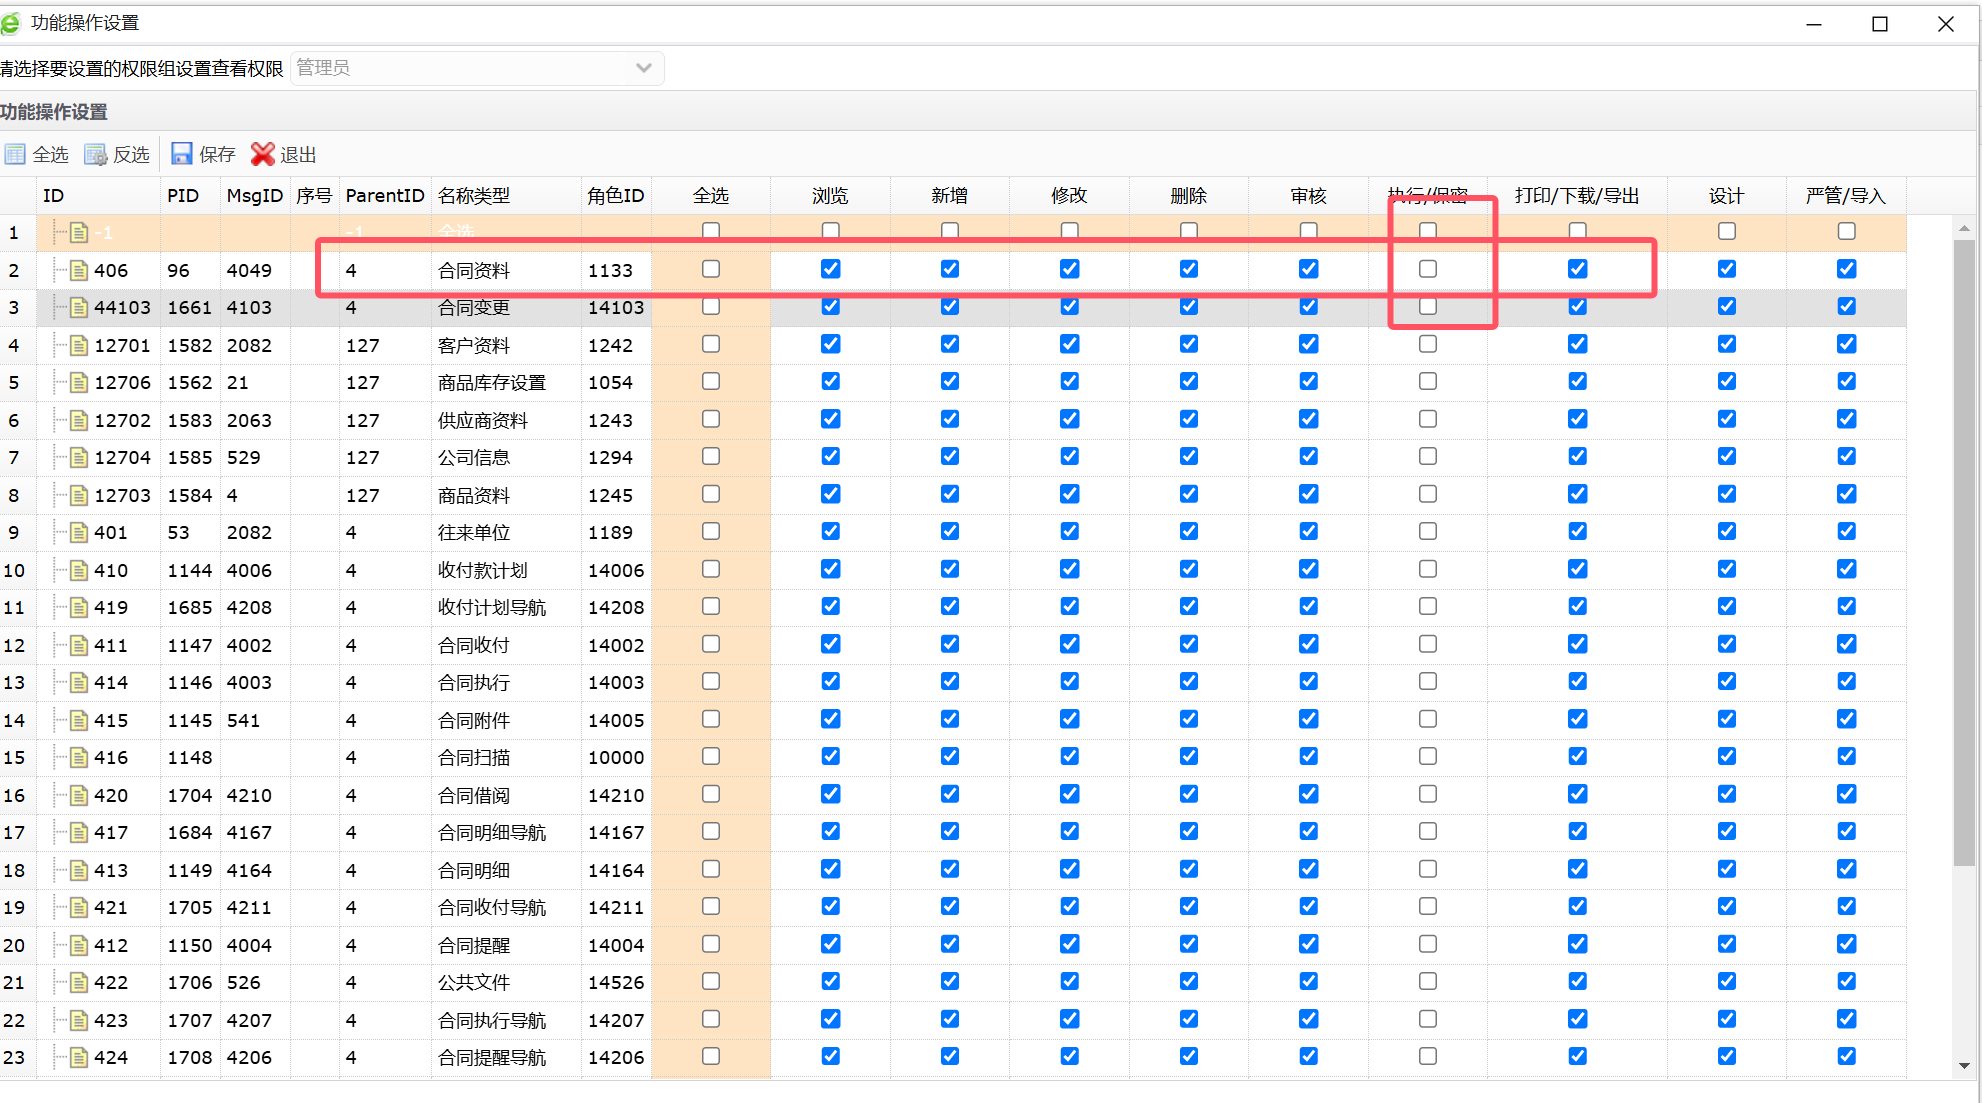The height and width of the screenshot is (1103, 1982).
Task: Check the 全选 checkbox for 合同收付
Action: pos(710,643)
